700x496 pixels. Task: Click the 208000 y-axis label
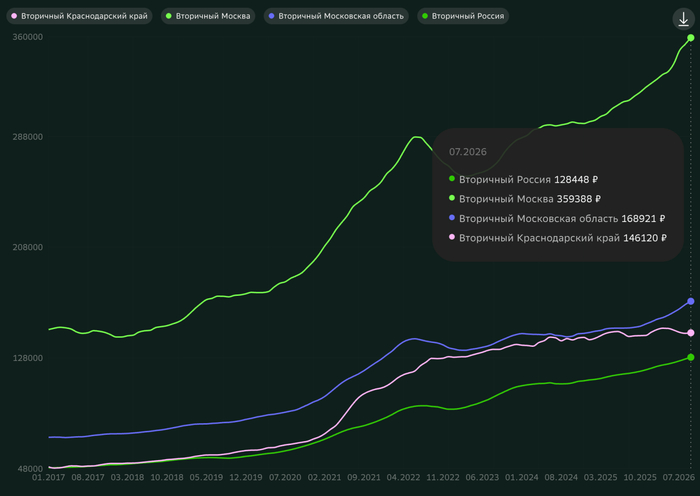pyautogui.click(x=28, y=247)
